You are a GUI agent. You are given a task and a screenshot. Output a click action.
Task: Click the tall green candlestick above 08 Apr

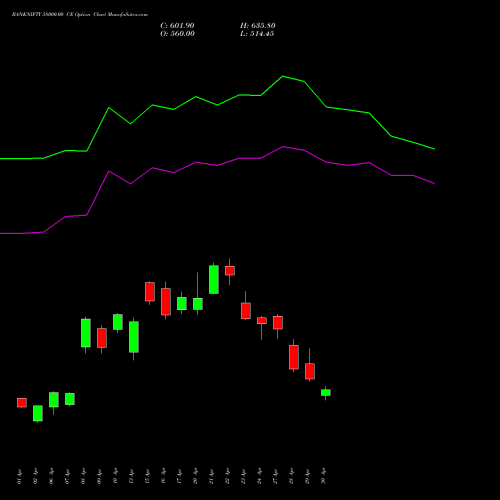point(86,333)
